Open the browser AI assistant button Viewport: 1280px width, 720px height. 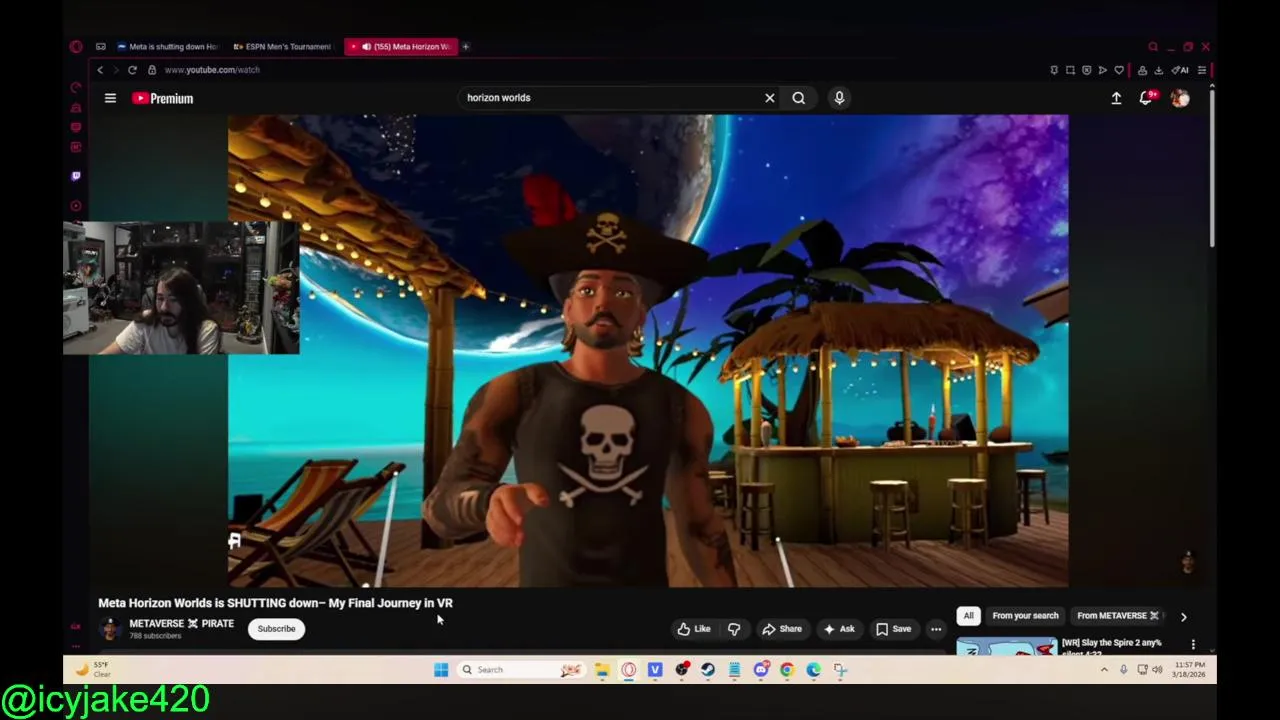tap(1180, 70)
